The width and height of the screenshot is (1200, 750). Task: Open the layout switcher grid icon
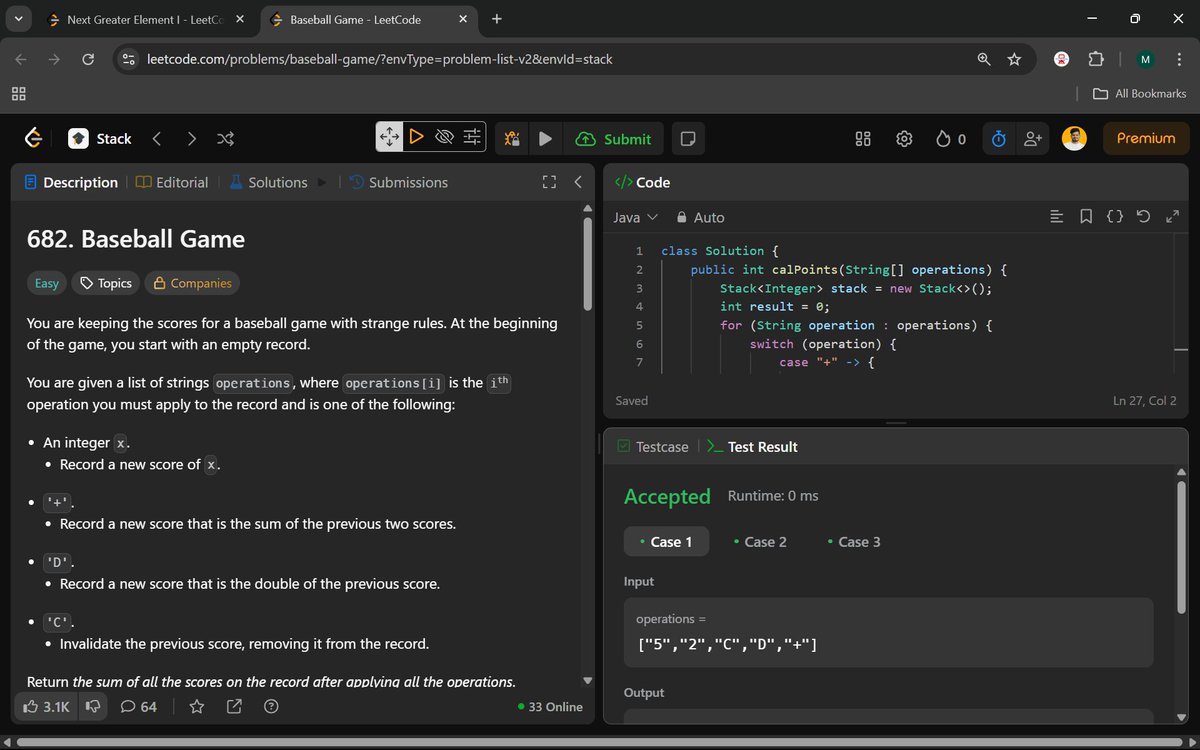pos(862,138)
